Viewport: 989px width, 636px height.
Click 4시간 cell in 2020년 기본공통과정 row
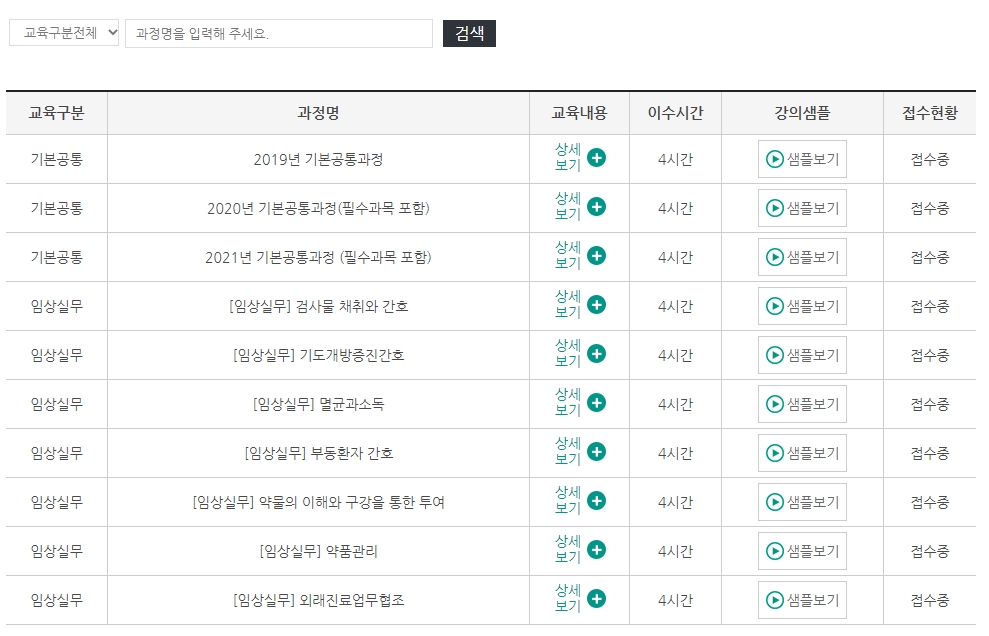coord(676,209)
